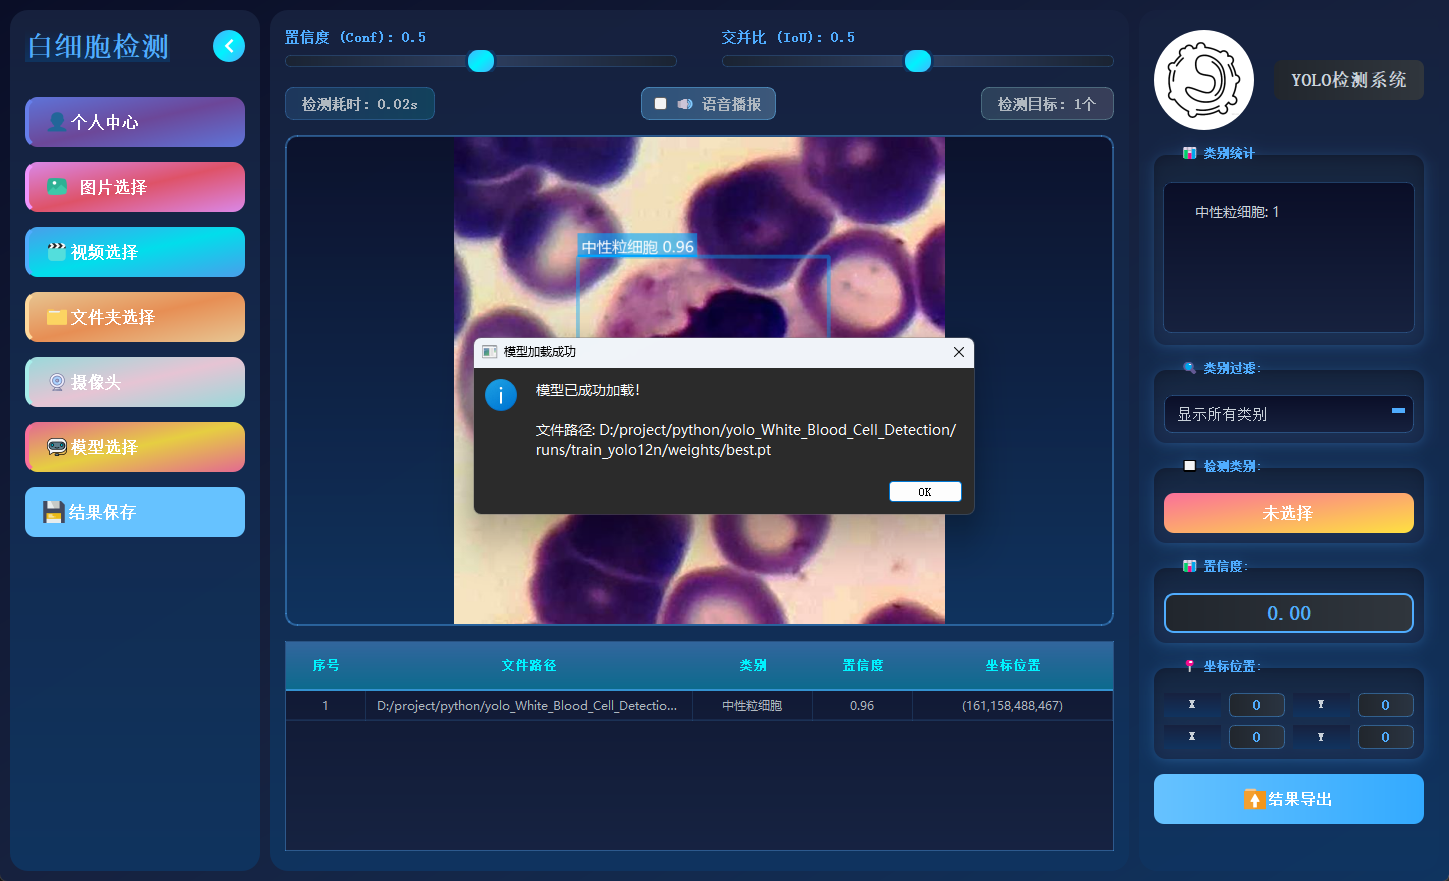Collapse the sidebar with the circular chevron

[228, 46]
